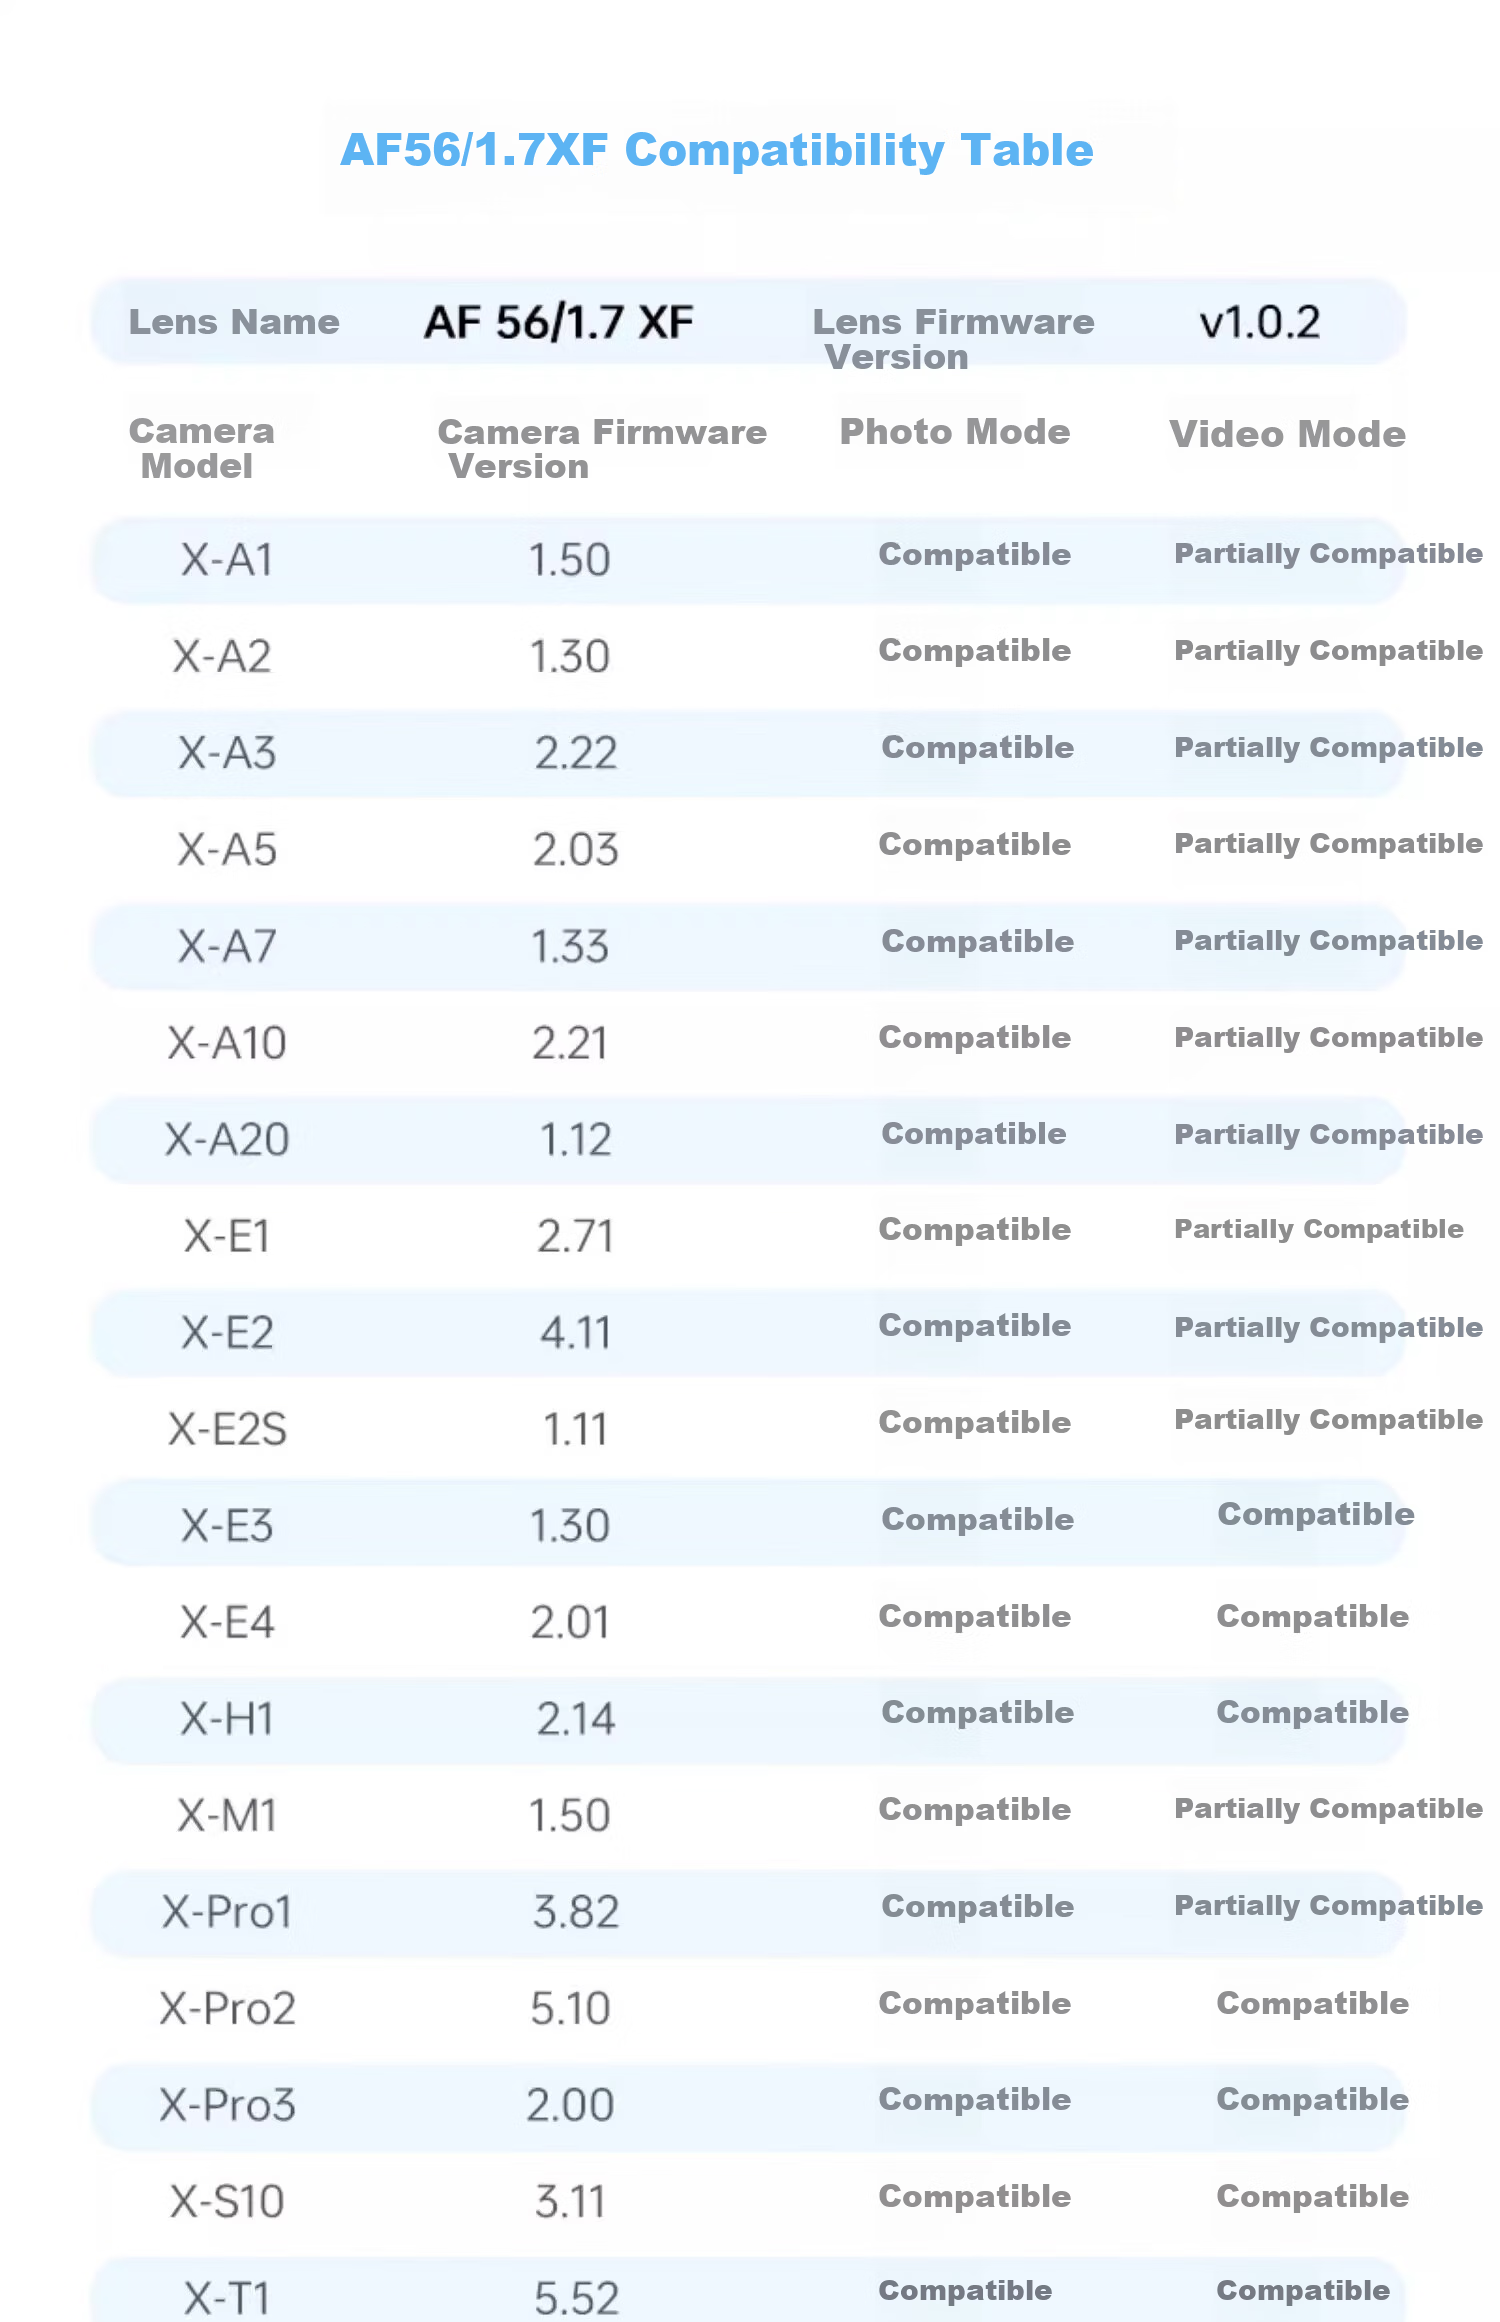Select the X-E2S camera model
1500x2322 pixels.
pyautogui.click(x=227, y=1429)
